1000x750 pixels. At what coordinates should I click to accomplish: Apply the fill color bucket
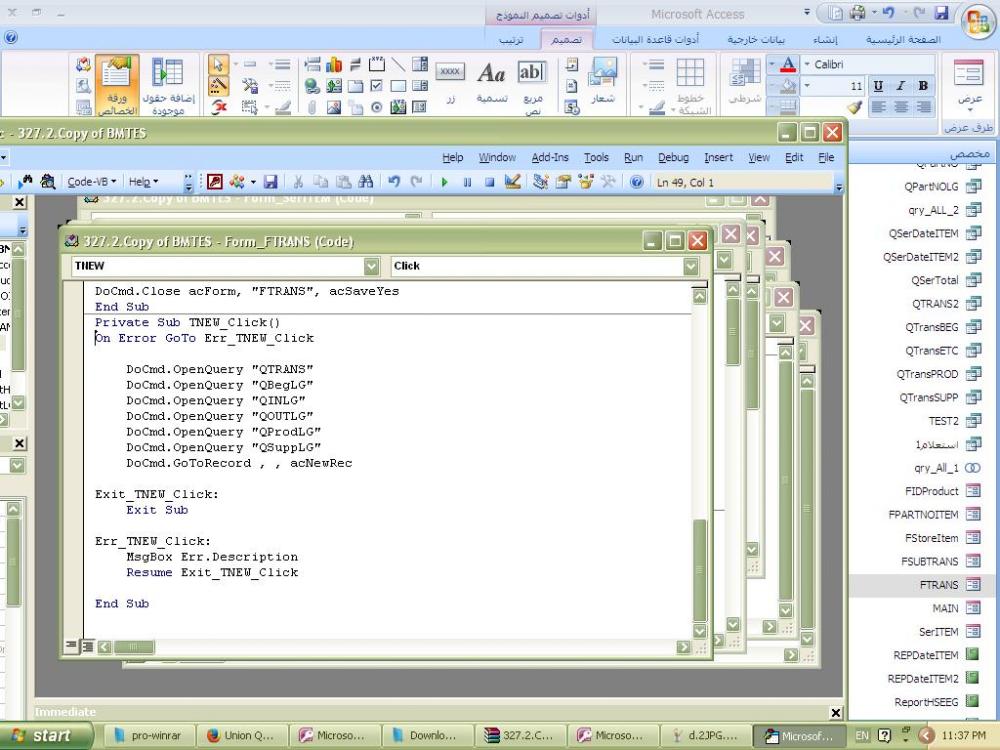point(788,86)
